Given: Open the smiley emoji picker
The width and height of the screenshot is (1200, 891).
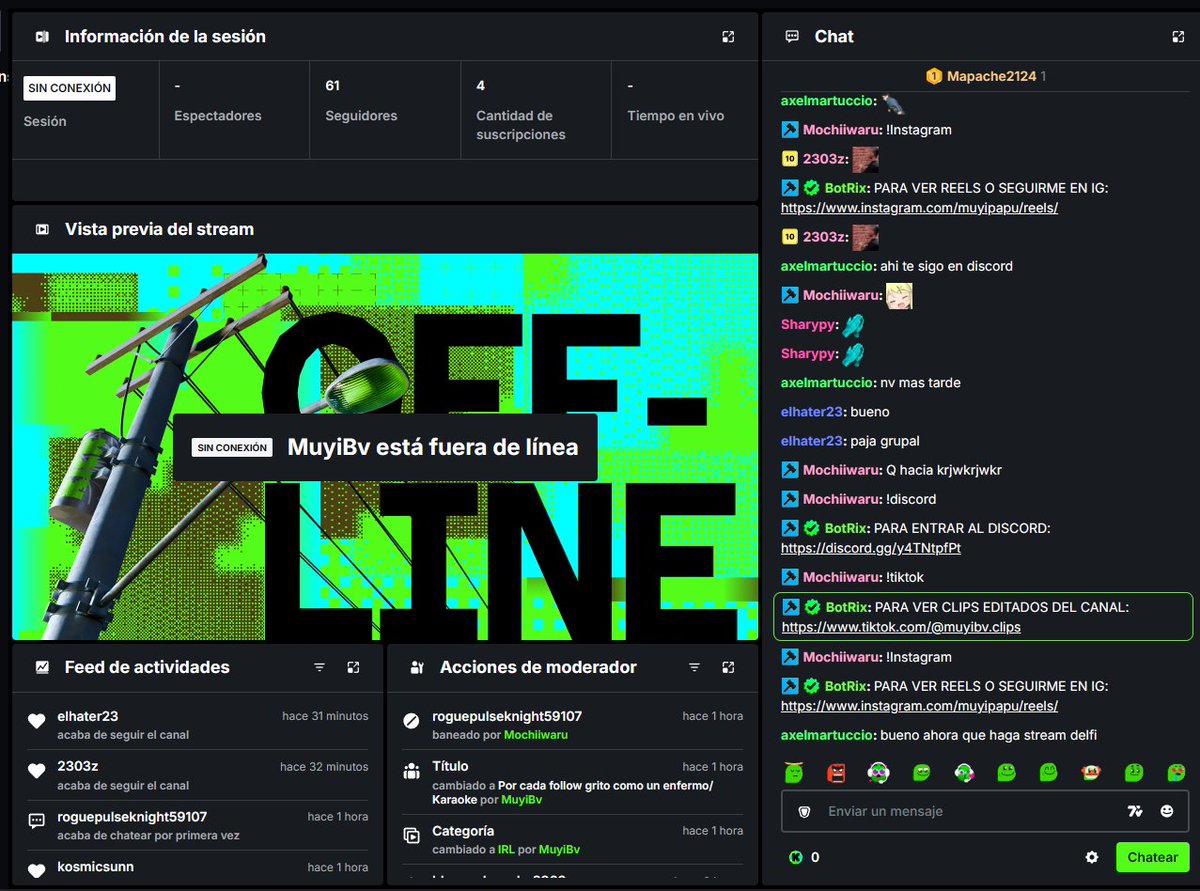Looking at the screenshot, I should tap(1167, 811).
